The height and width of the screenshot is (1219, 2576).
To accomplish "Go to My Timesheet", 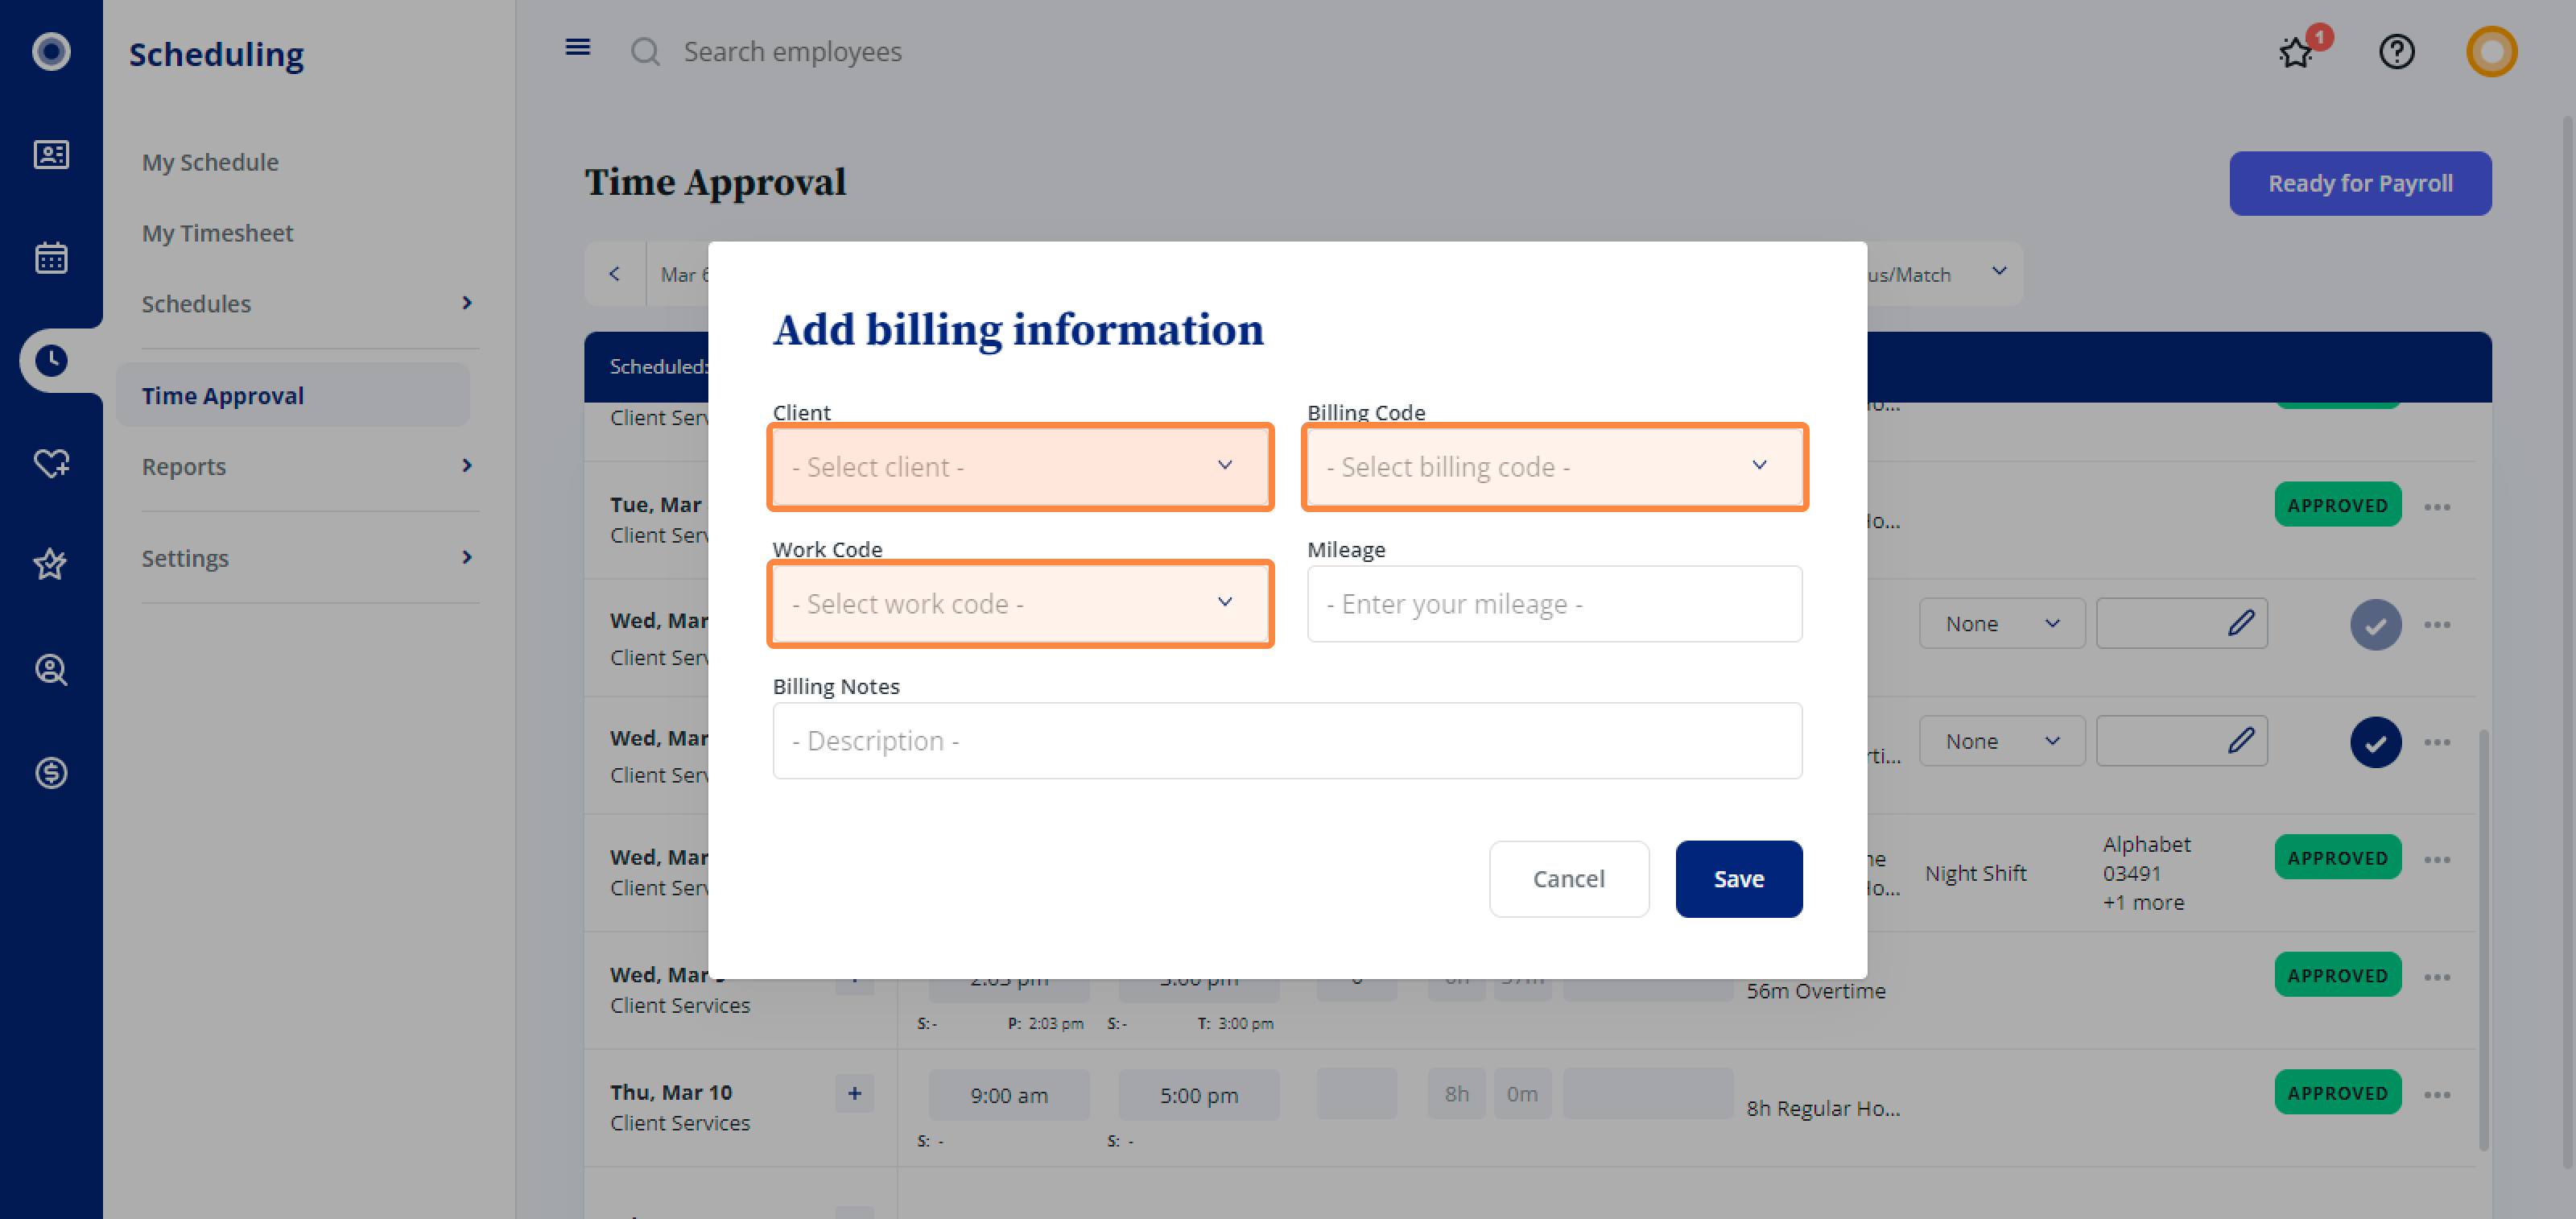I will pos(217,233).
